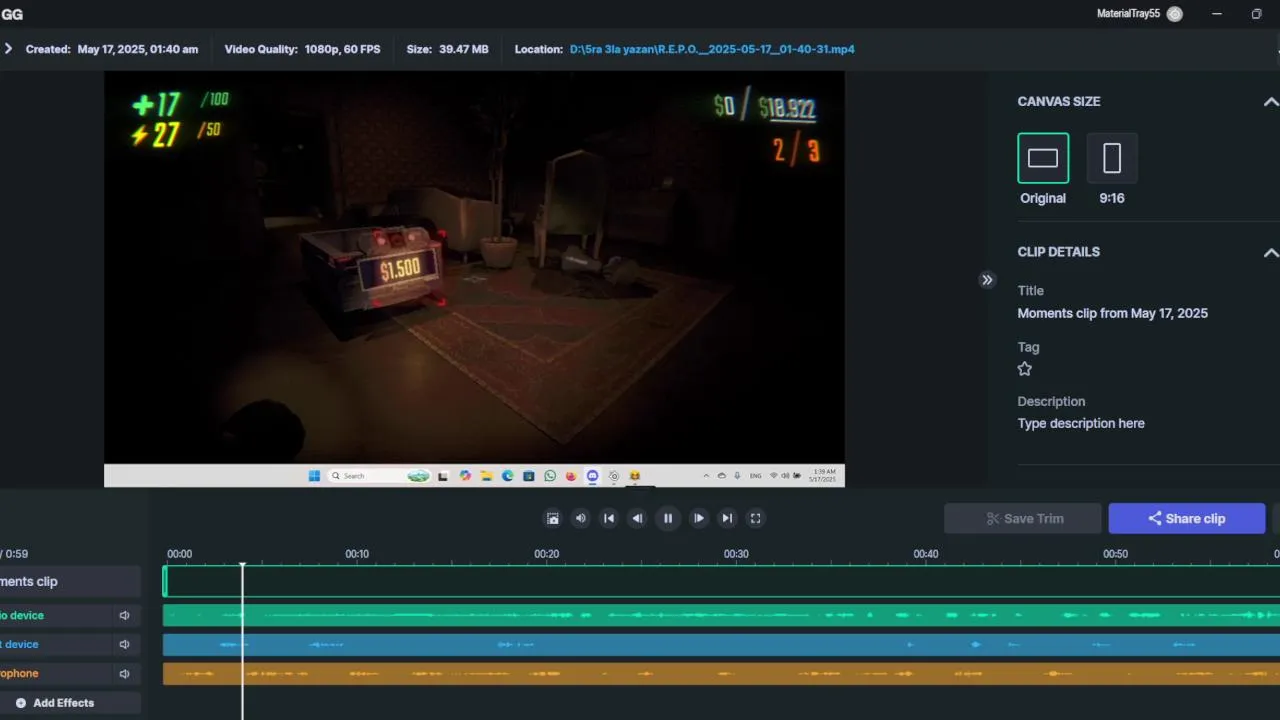Step forward one frame

699,518
